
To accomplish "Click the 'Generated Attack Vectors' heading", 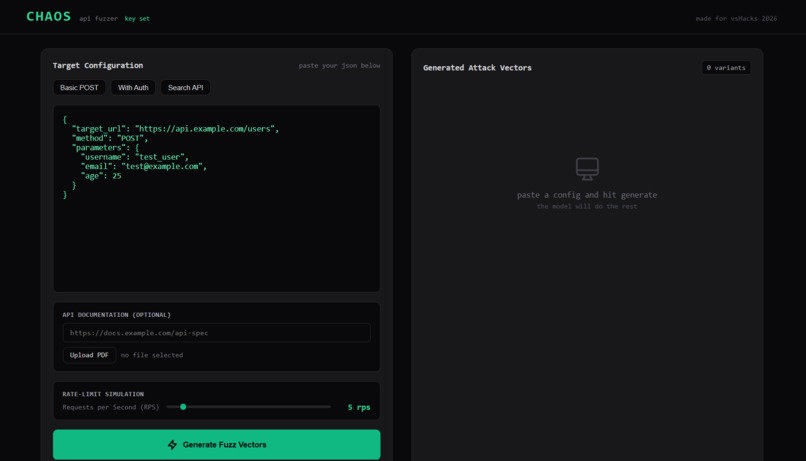I will click(x=477, y=67).
